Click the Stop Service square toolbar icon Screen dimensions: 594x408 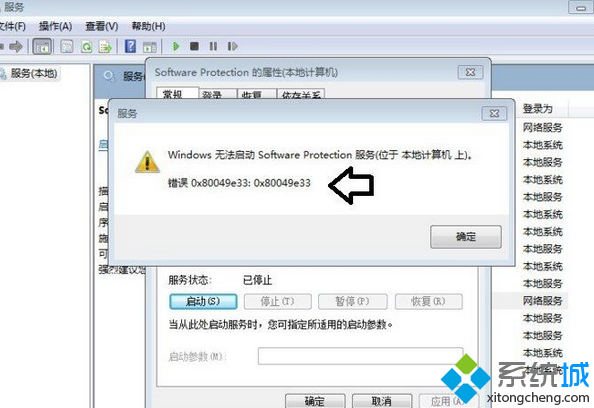(x=194, y=46)
